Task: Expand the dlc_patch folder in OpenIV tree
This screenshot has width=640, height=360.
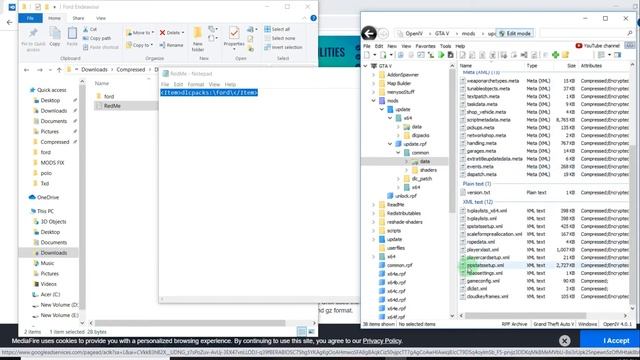Action: pyautogui.click(x=398, y=178)
